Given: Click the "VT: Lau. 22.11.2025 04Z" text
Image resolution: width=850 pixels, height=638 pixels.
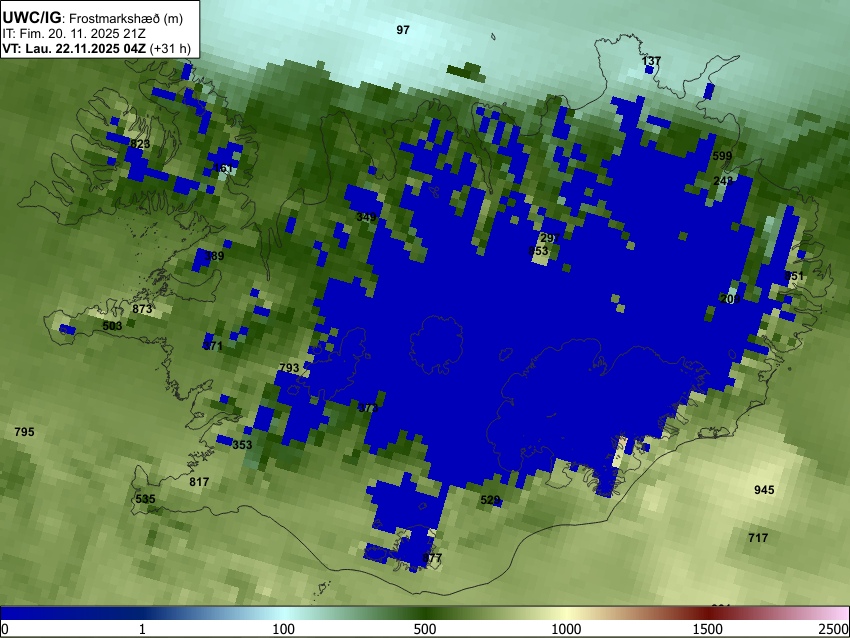Looking at the screenshot, I should (x=74, y=48).
